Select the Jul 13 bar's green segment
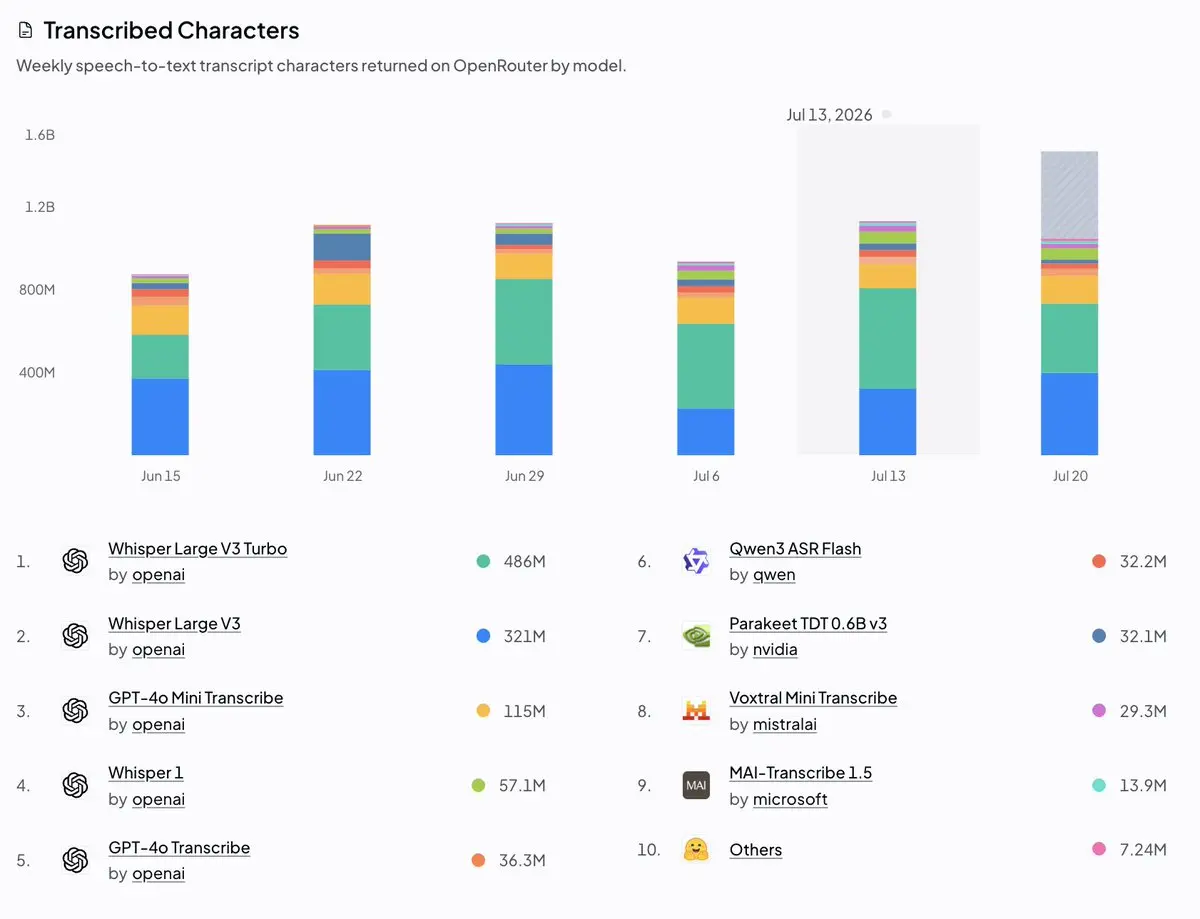This screenshot has height=919, width=1200. (x=888, y=339)
